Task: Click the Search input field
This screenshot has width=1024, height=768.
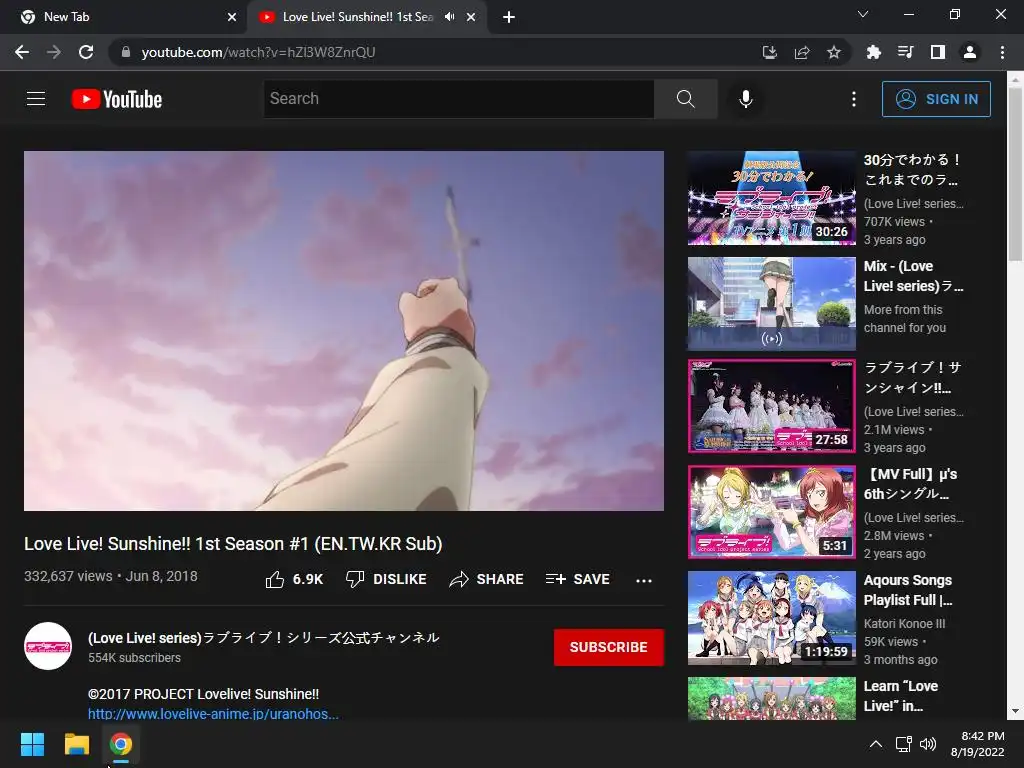Action: [x=458, y=99]
